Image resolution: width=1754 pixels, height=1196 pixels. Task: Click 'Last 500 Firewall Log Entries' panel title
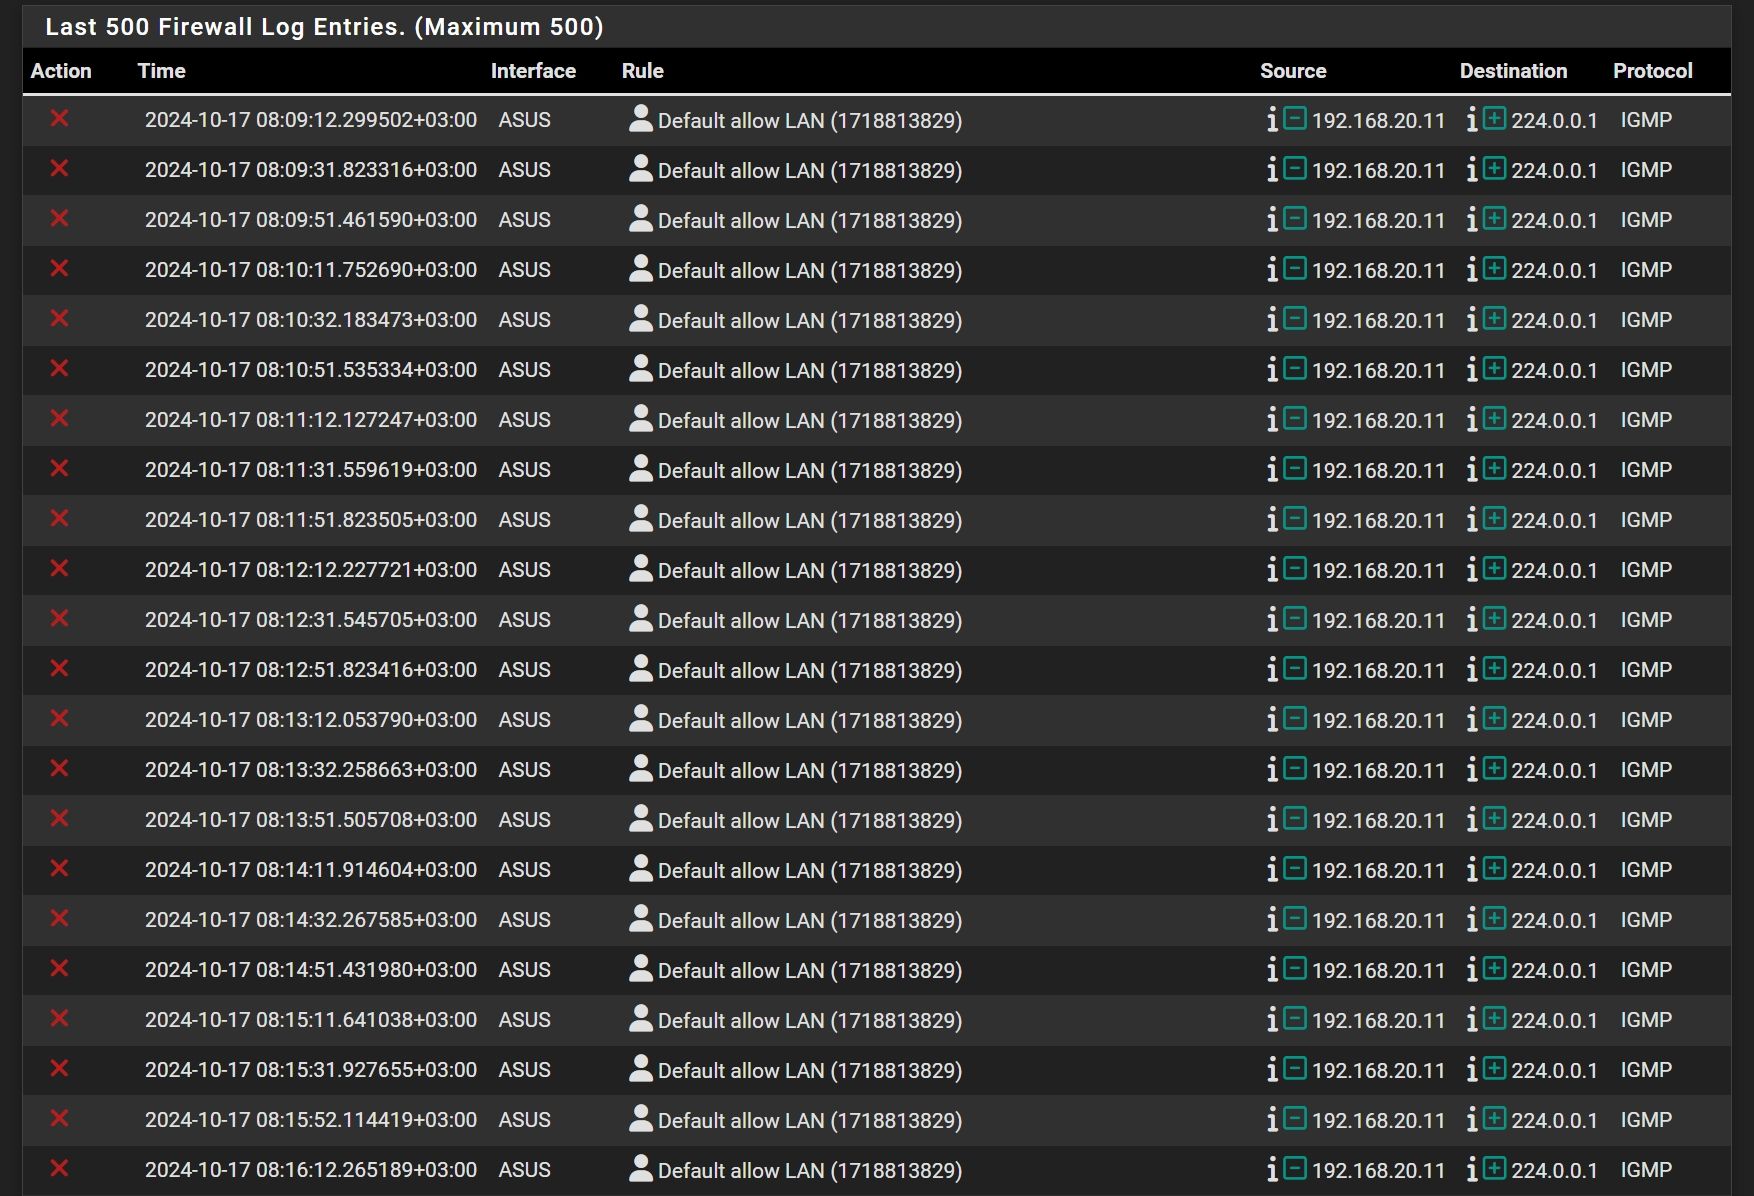click(x=324, y=27)
